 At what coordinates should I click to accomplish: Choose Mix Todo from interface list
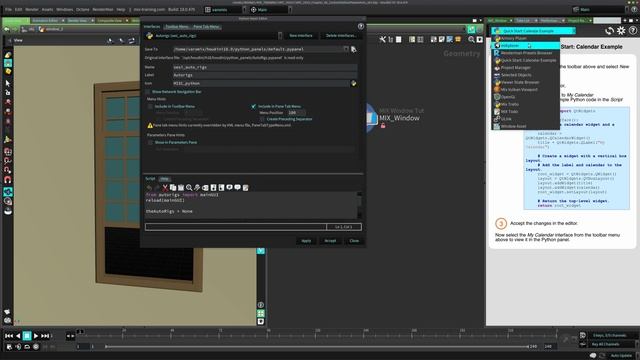pyautogui.click(x=526, y=112)
